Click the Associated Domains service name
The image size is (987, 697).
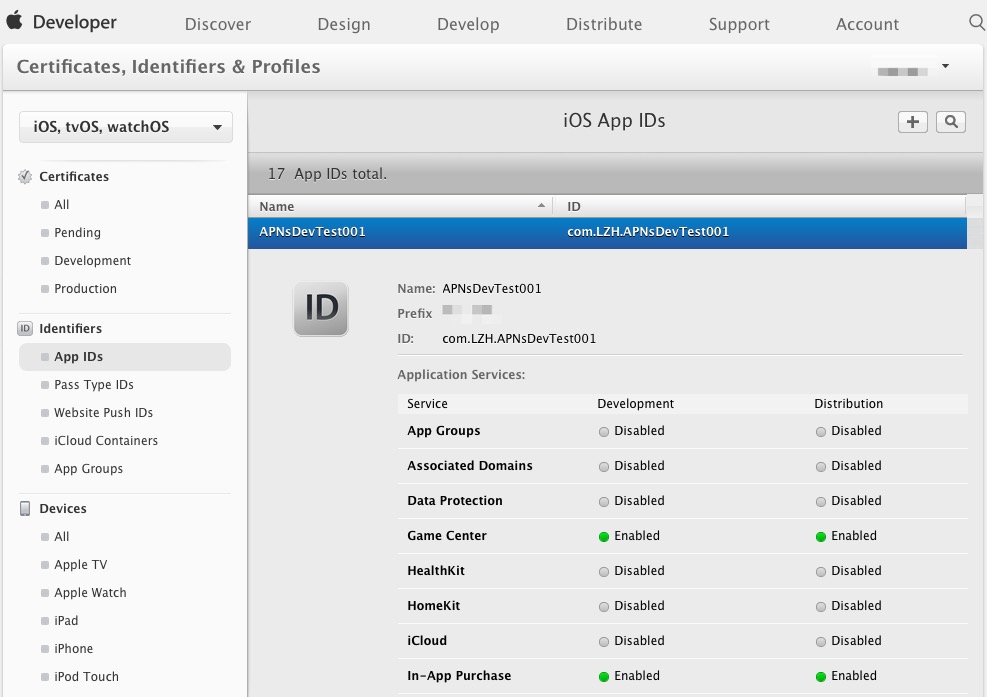point(470,466)
